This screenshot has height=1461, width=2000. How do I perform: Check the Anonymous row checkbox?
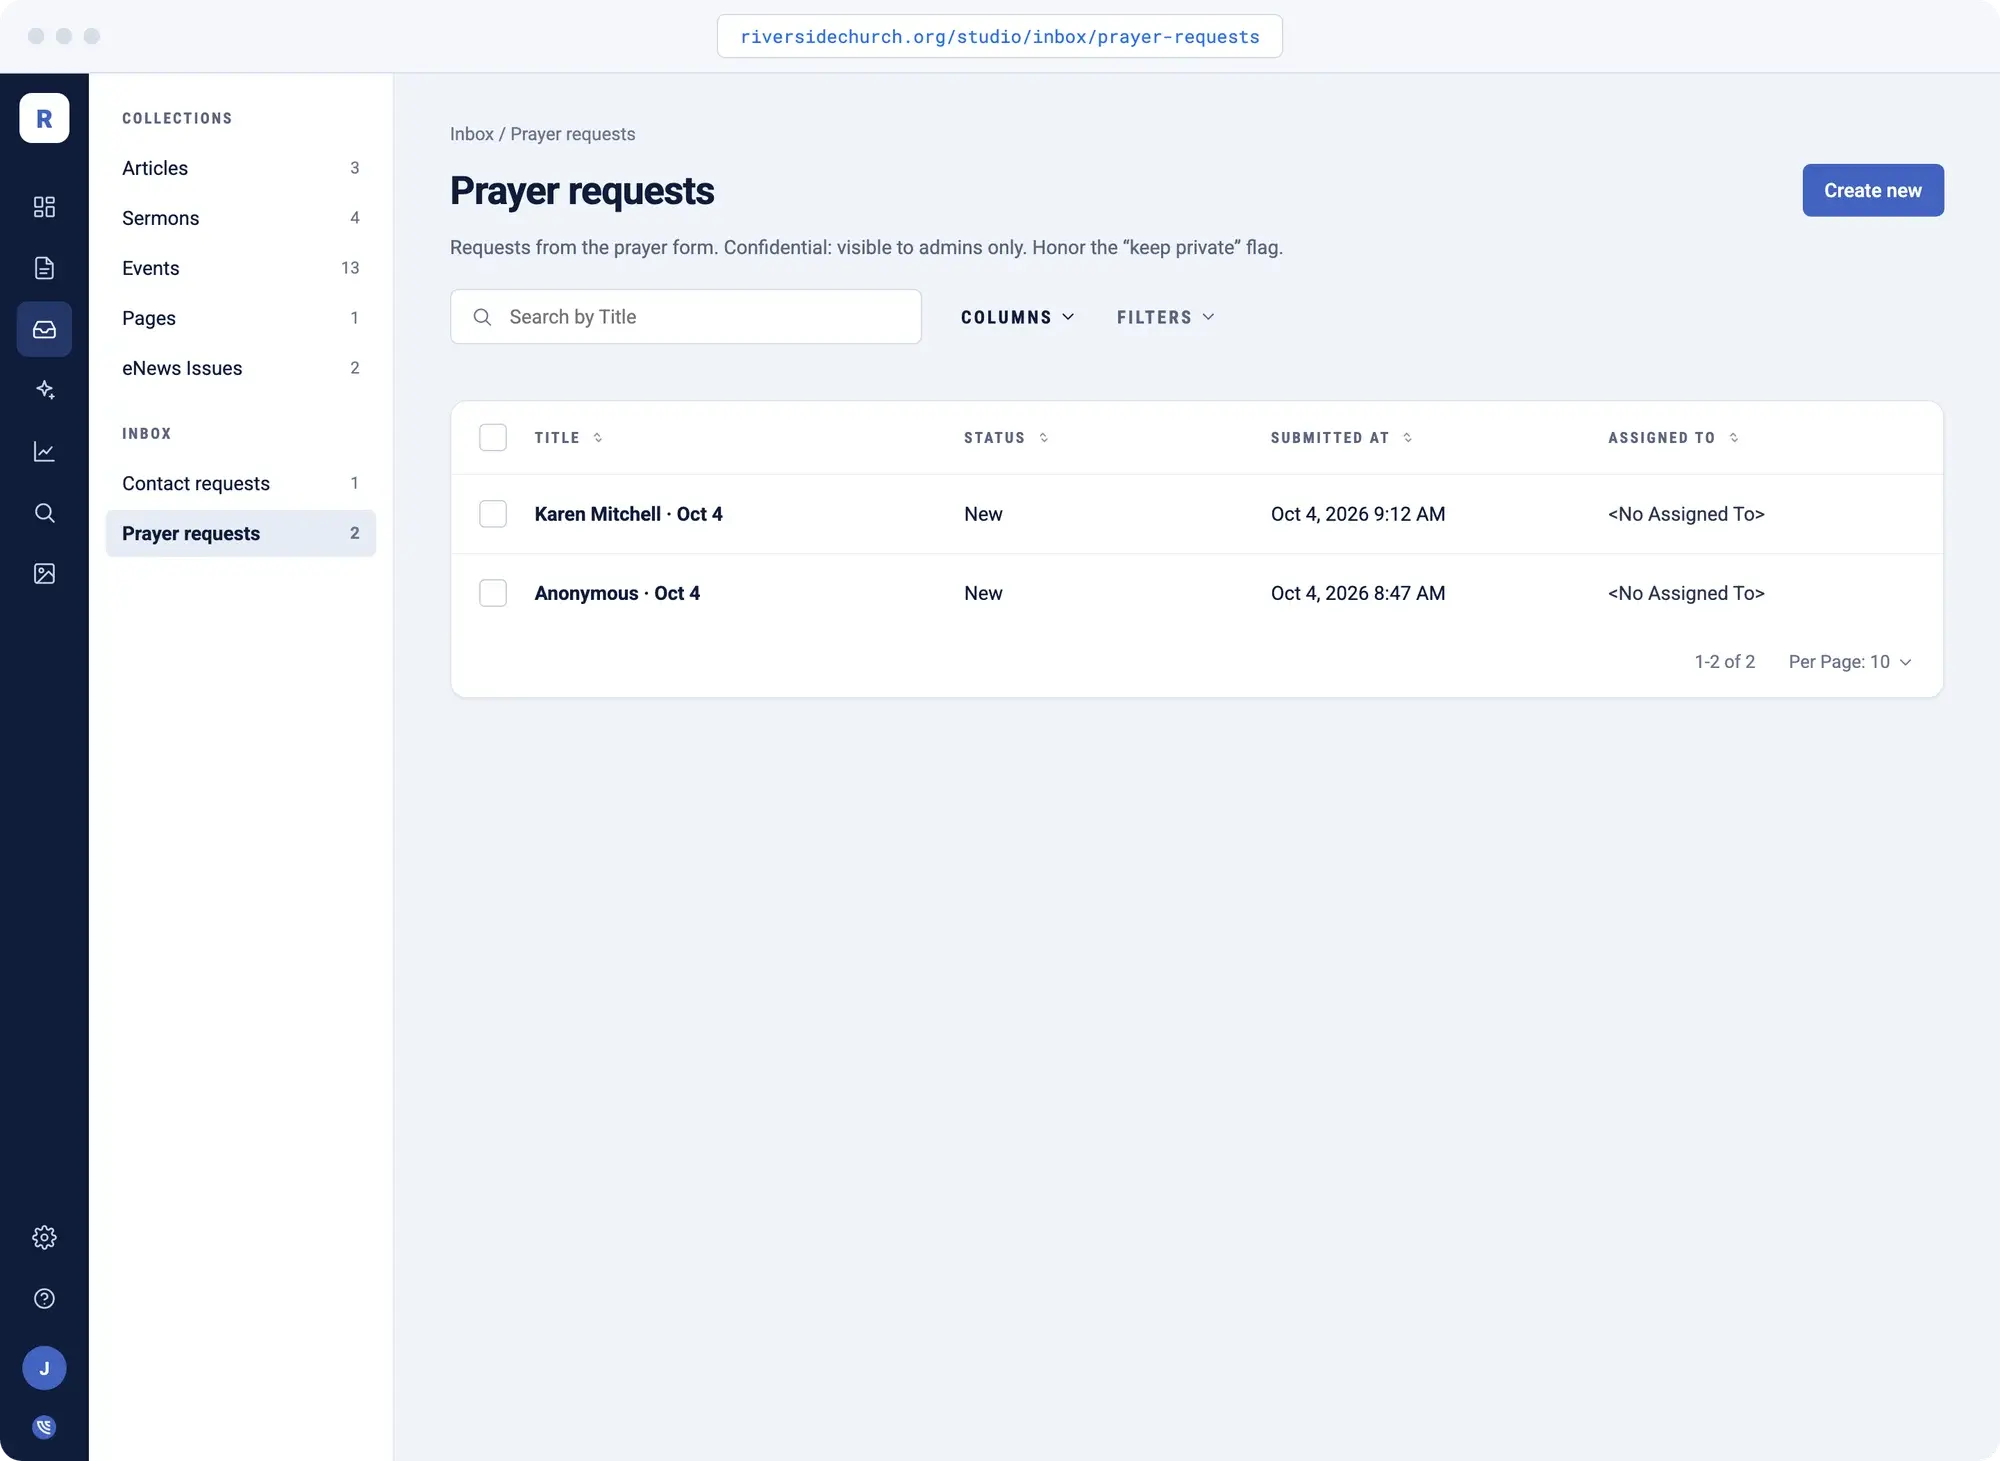coord(493,593)
